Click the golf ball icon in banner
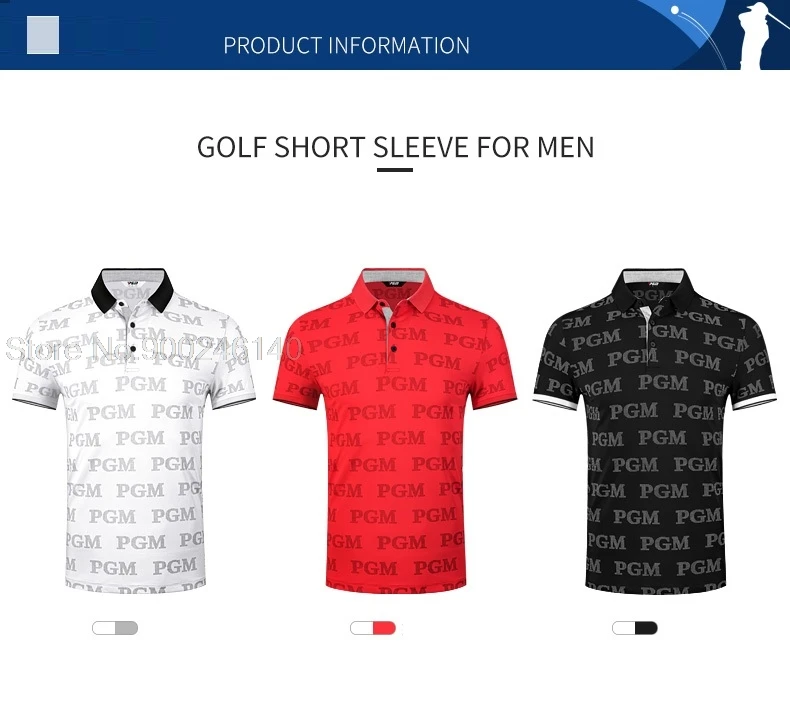Image resolution: width=790 pixels, height=701 pixels. (675, 10)
